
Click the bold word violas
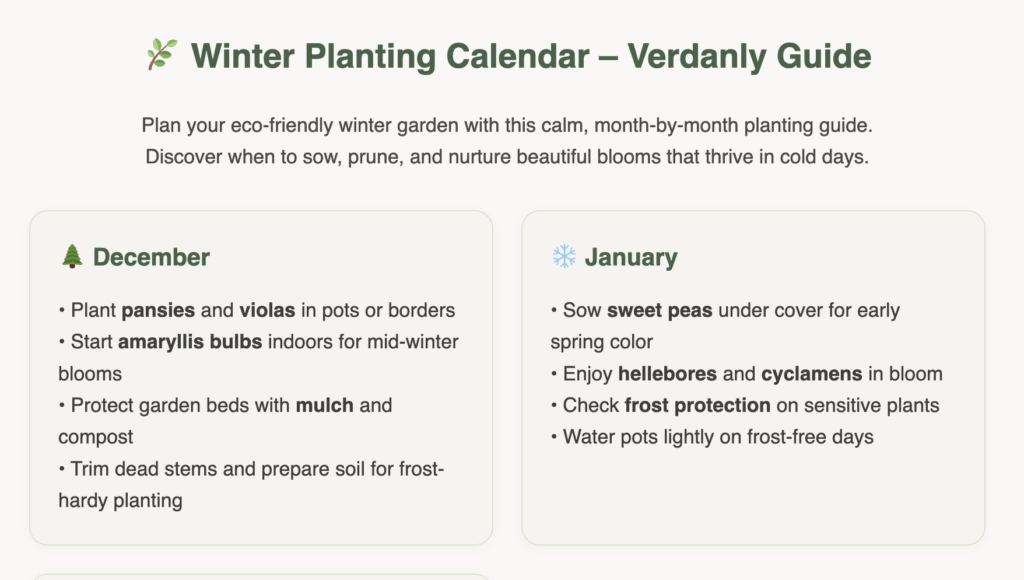tap(267, 310)
